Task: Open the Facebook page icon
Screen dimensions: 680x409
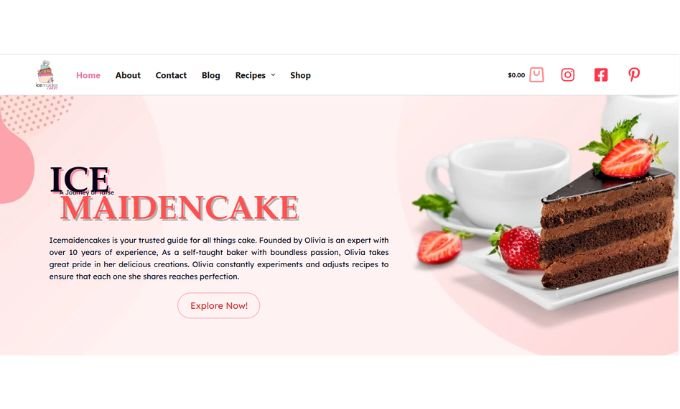Action: (x=601, y=75)
